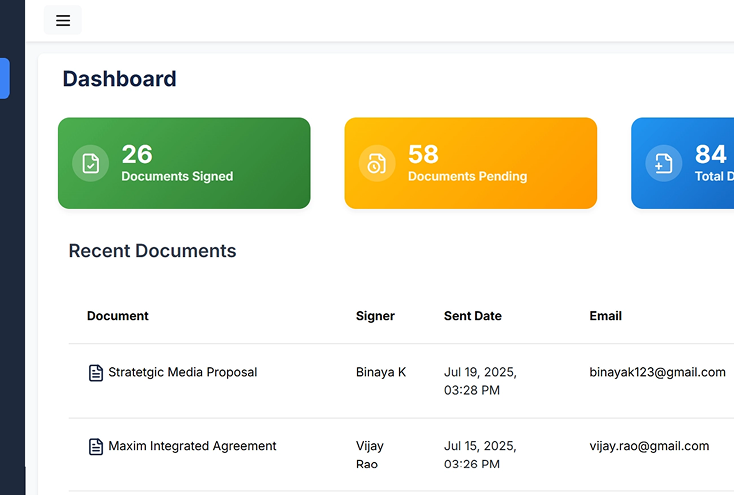Open the green Documents Signed card
Image resolution: width=734 pixels, height=495 pixels.
(x=184, y=163)
